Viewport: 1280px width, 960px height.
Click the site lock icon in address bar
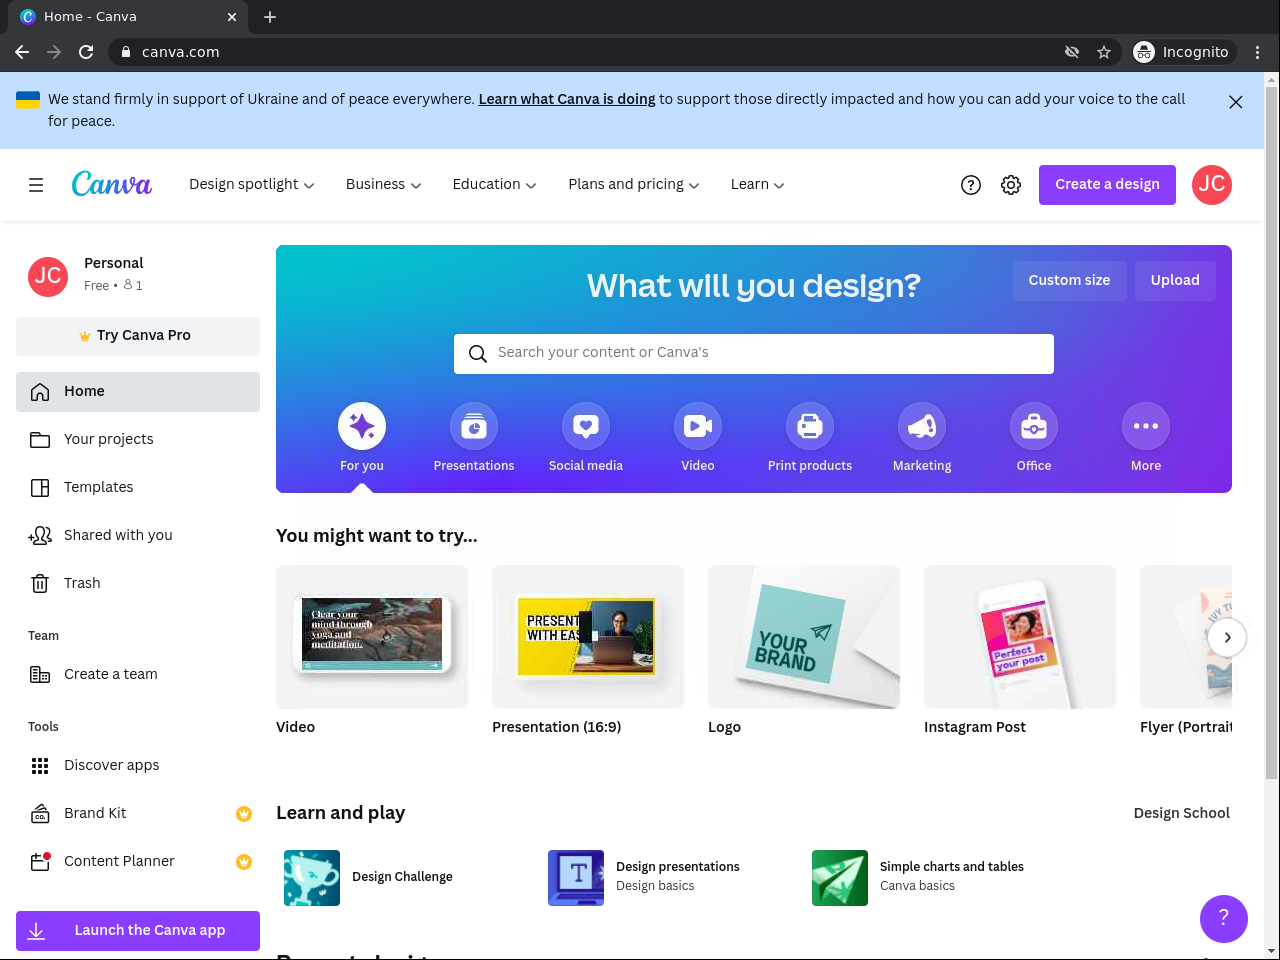coord(126,52)
